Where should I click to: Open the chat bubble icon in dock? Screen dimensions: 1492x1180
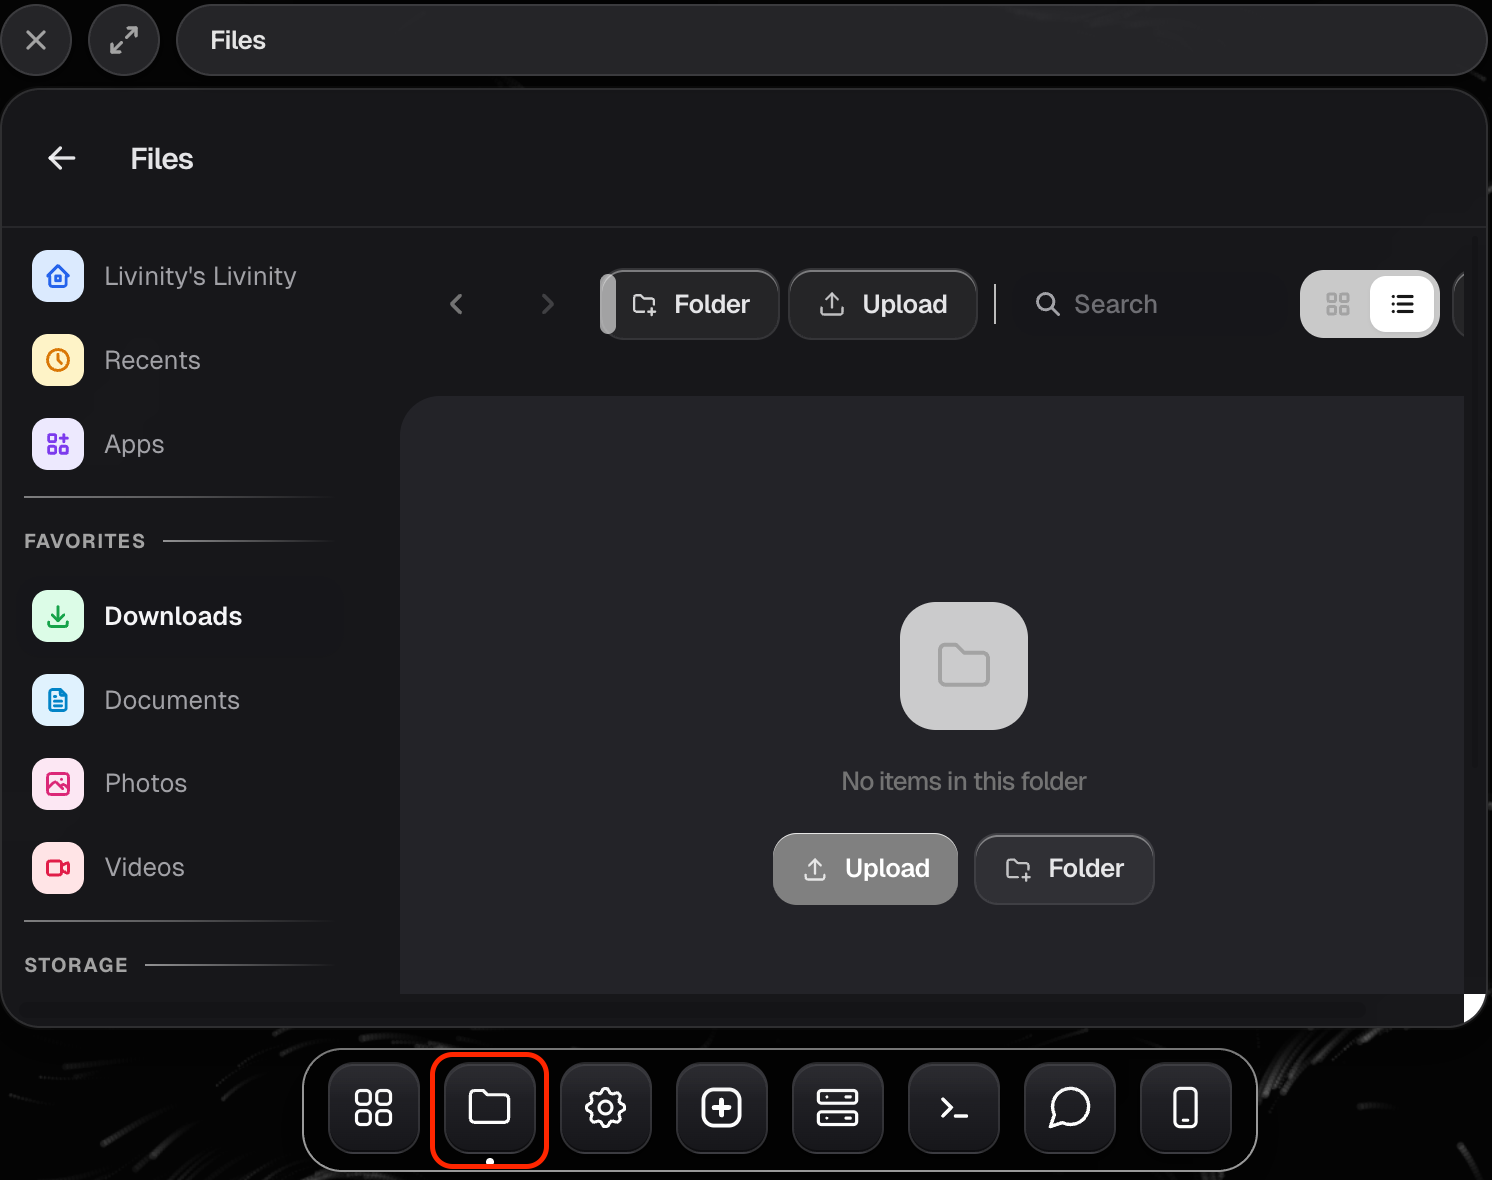[x=1070, y=1108]
